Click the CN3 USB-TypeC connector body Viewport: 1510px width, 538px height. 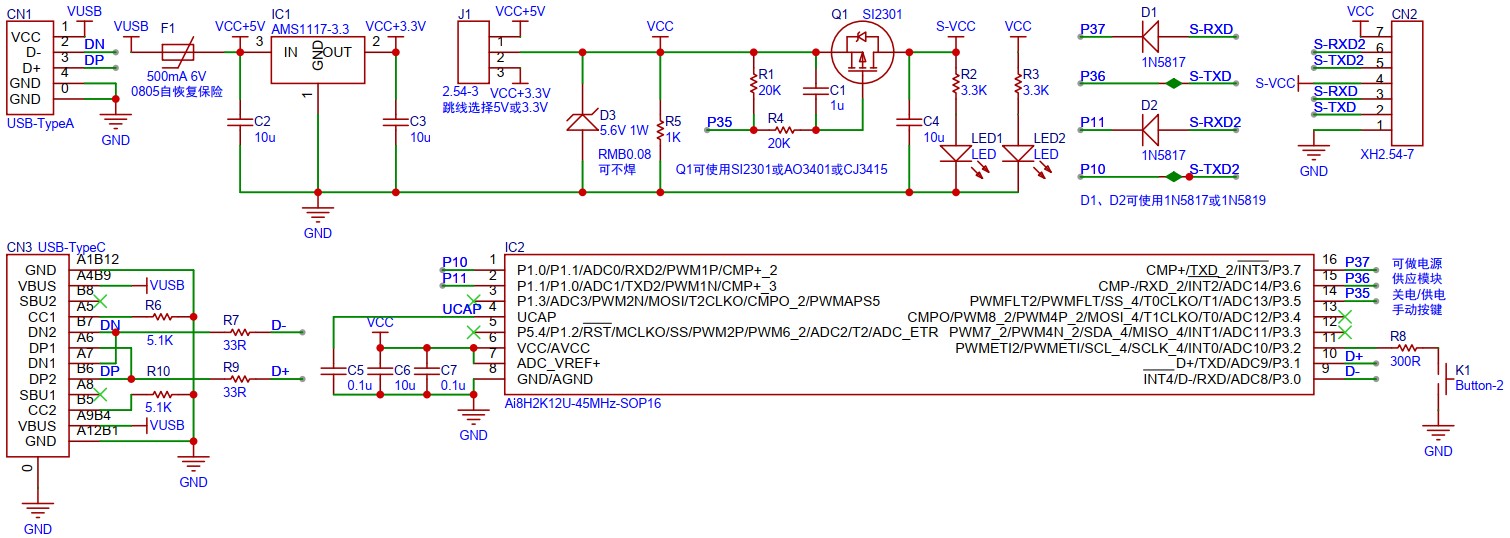coord(40,356)
